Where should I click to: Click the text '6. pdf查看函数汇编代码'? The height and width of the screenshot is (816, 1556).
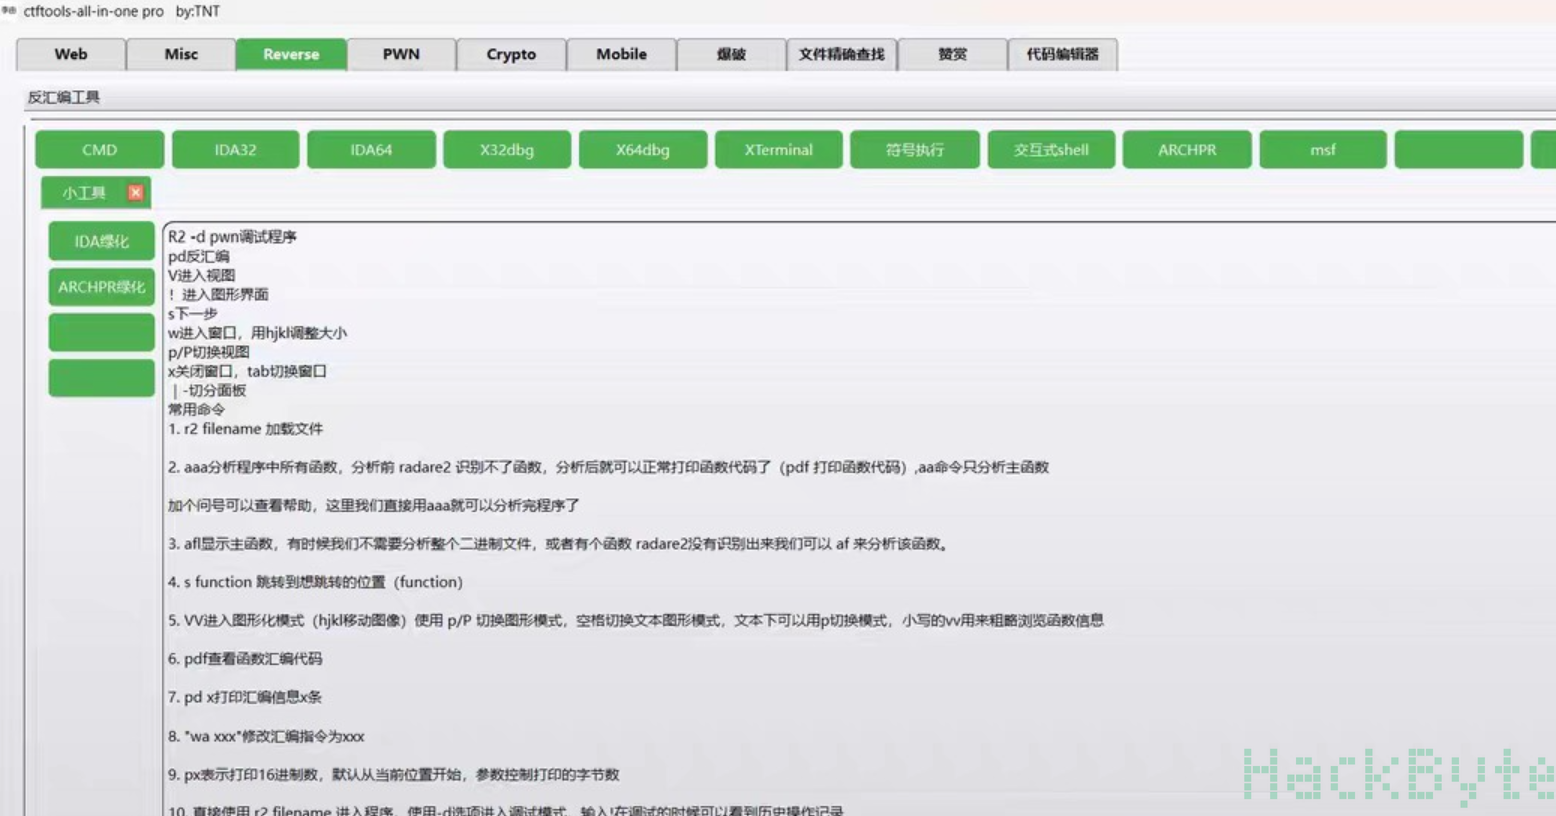[x=245, y=659]
